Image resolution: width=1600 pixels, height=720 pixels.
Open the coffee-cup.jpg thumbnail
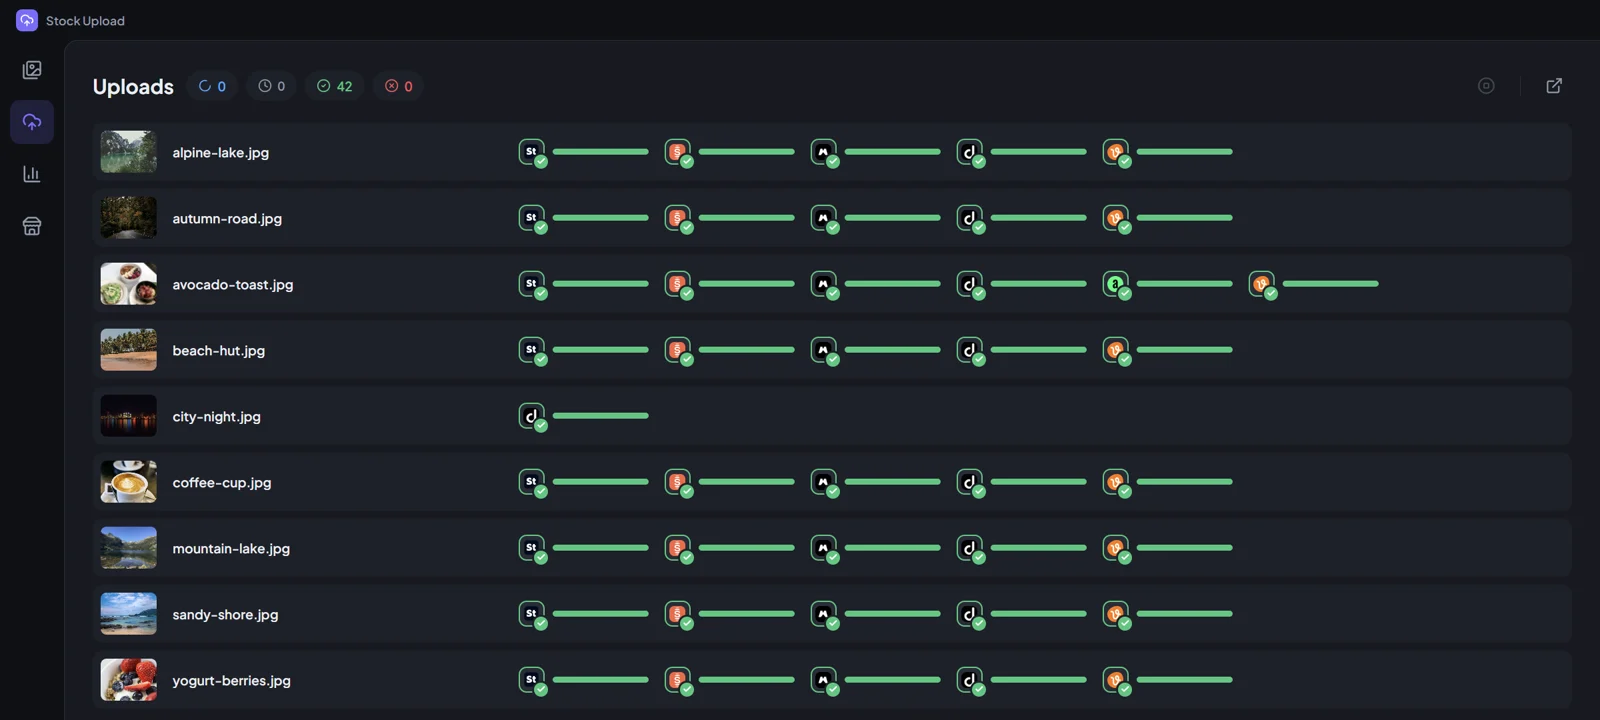[129, 482]
